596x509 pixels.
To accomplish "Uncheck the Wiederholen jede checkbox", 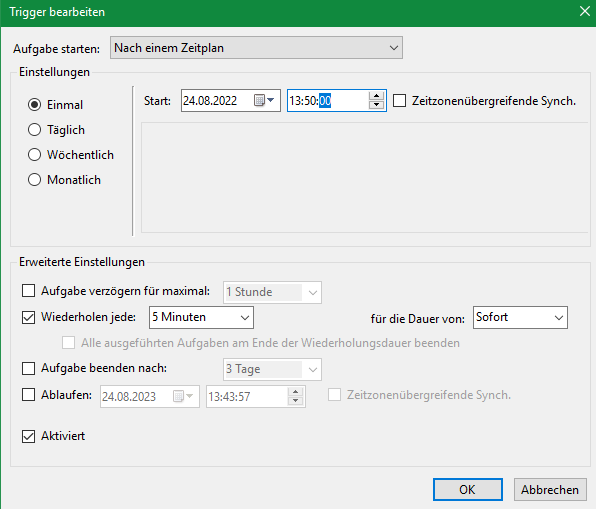I will [29, 317].
